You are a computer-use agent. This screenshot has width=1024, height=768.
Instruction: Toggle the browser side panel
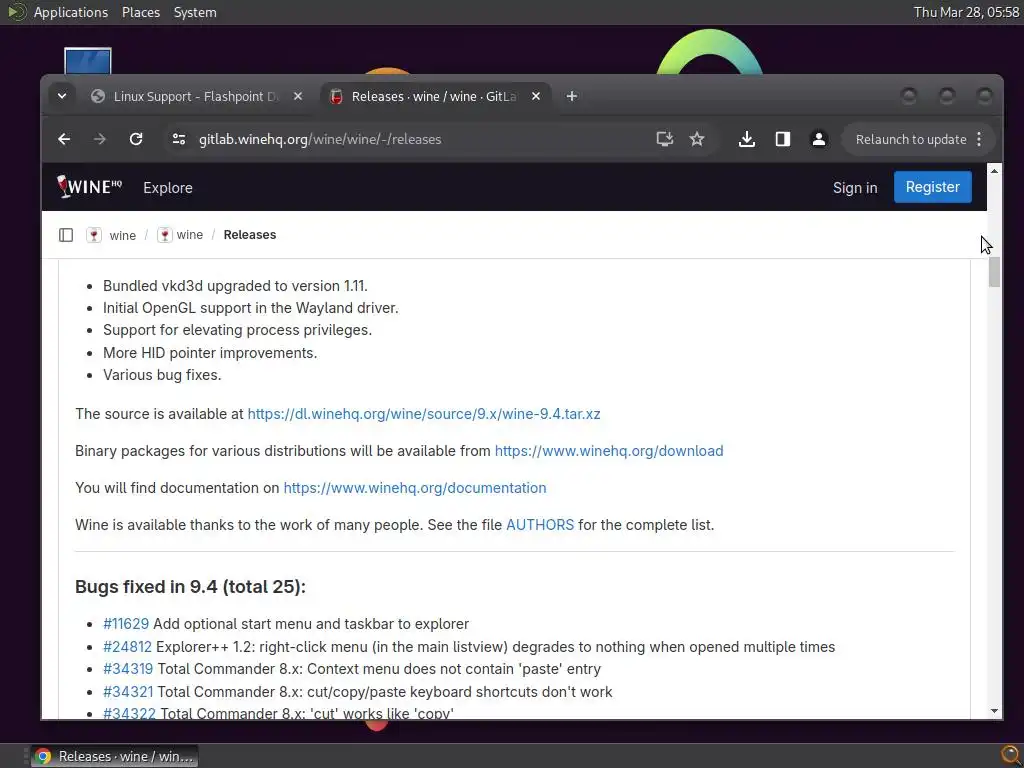tap(782, 139)
